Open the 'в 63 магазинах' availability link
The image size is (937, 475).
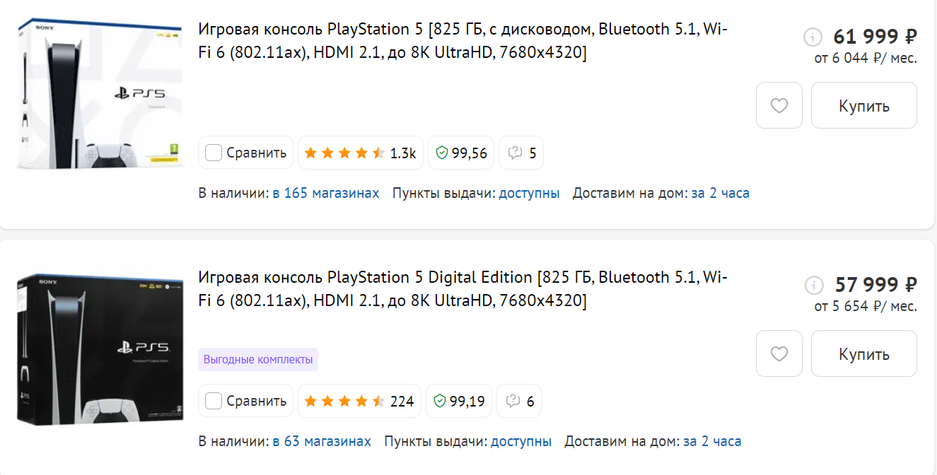click(x=321, y=441)
